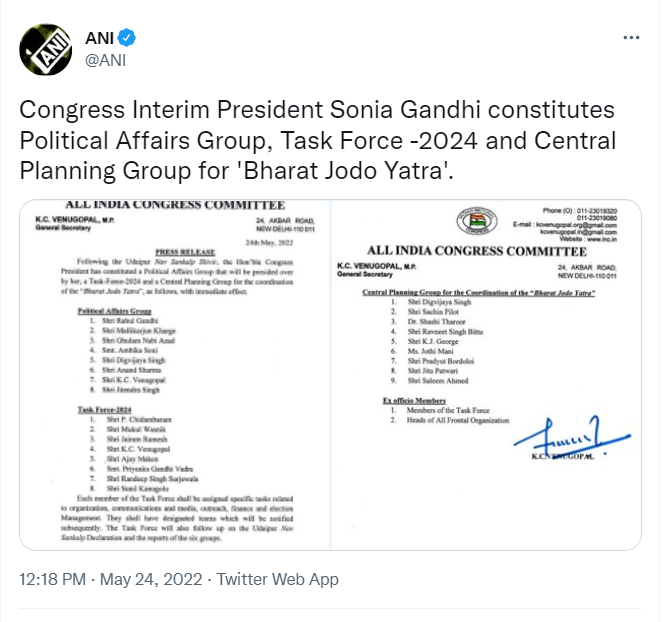Open the @ANI handle link
This screenshot has height=622, width=663.
[x=106, y=60]
